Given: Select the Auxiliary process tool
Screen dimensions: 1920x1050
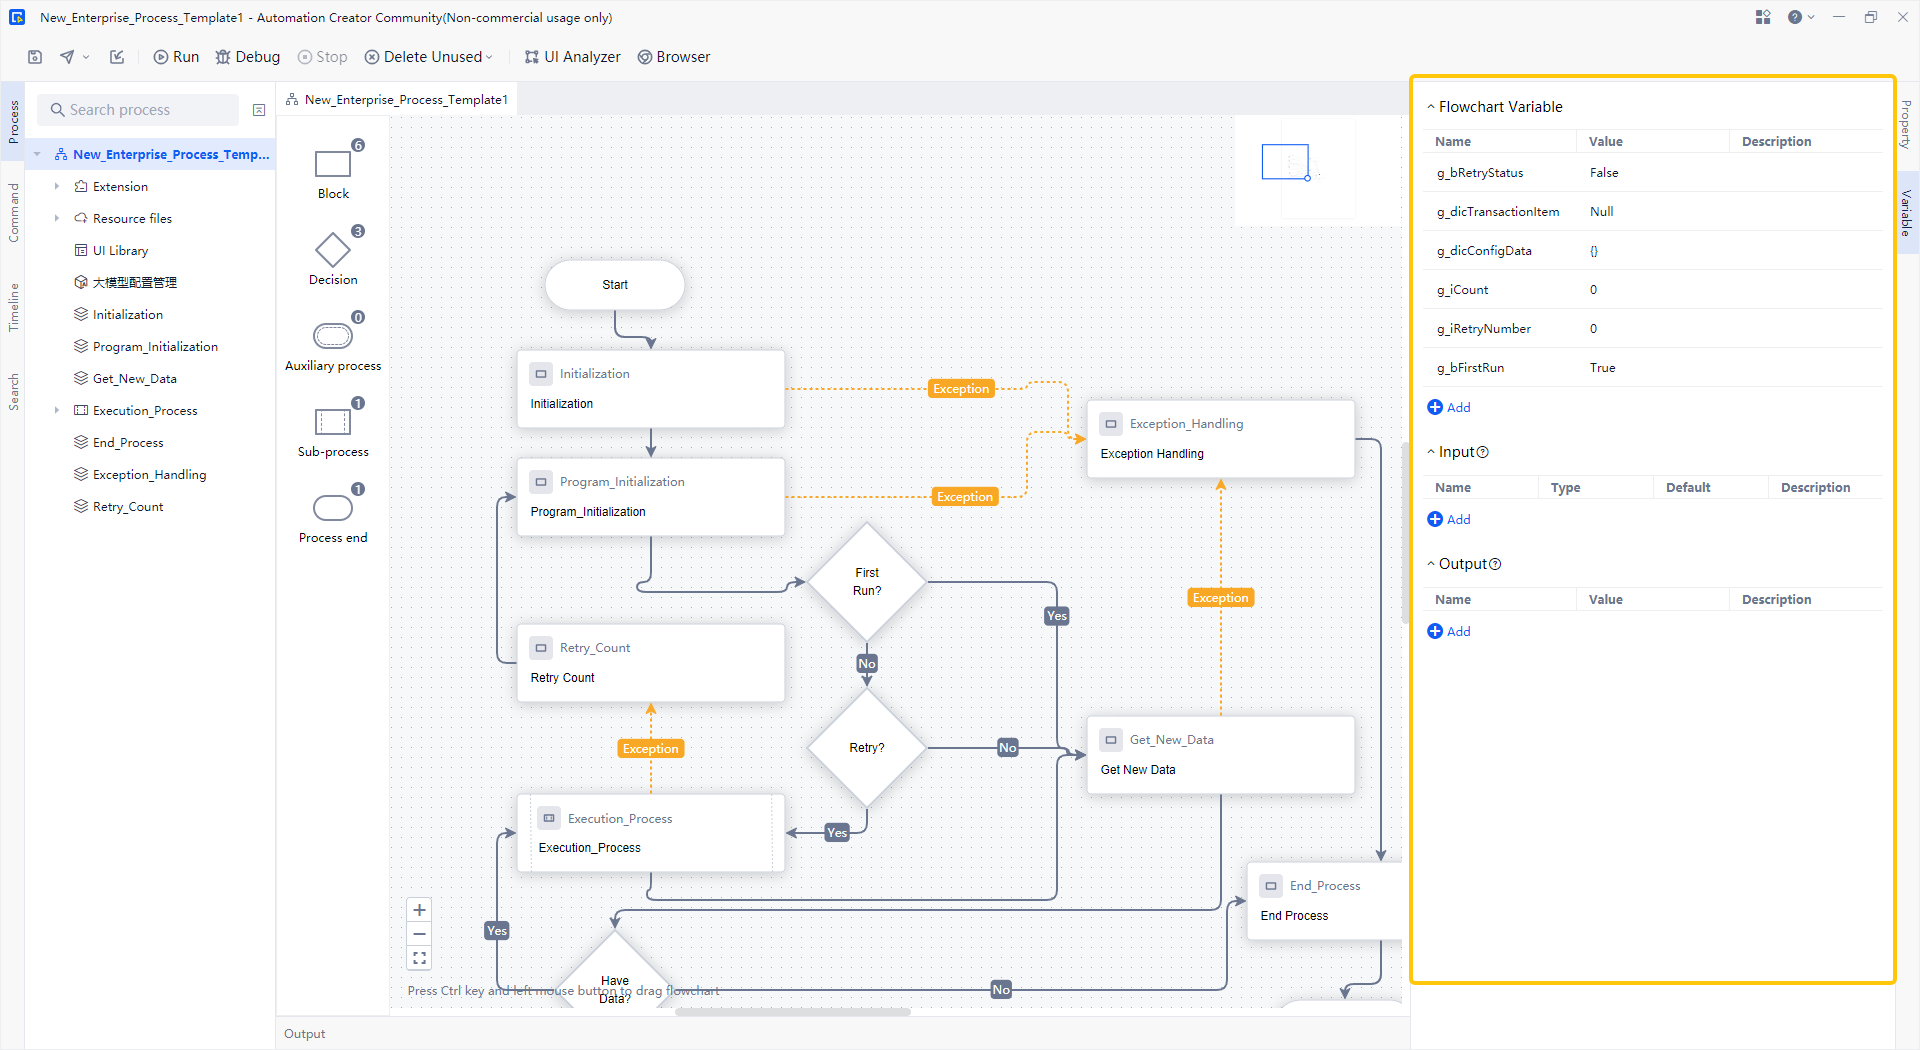Looking at the screenshot, I should point(332,337).
